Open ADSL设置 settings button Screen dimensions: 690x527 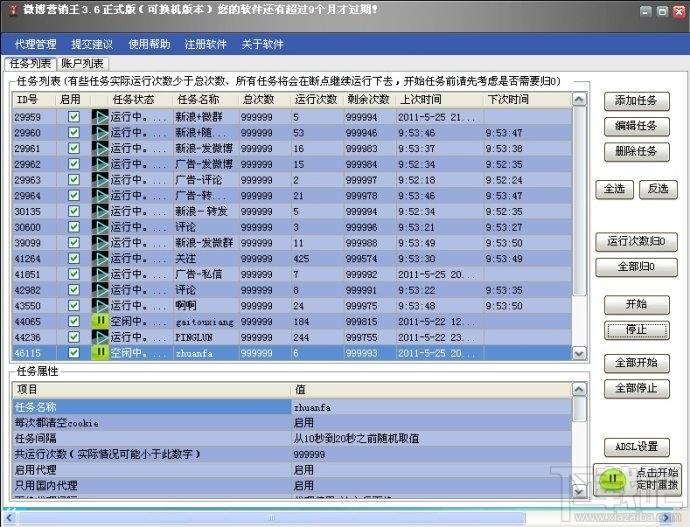click(636, 447)
